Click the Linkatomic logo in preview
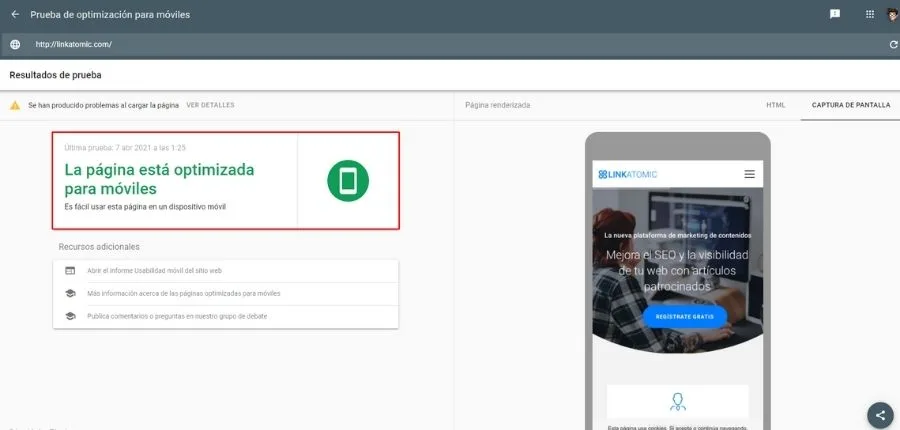The image size is (900, 430). [627, 174]
